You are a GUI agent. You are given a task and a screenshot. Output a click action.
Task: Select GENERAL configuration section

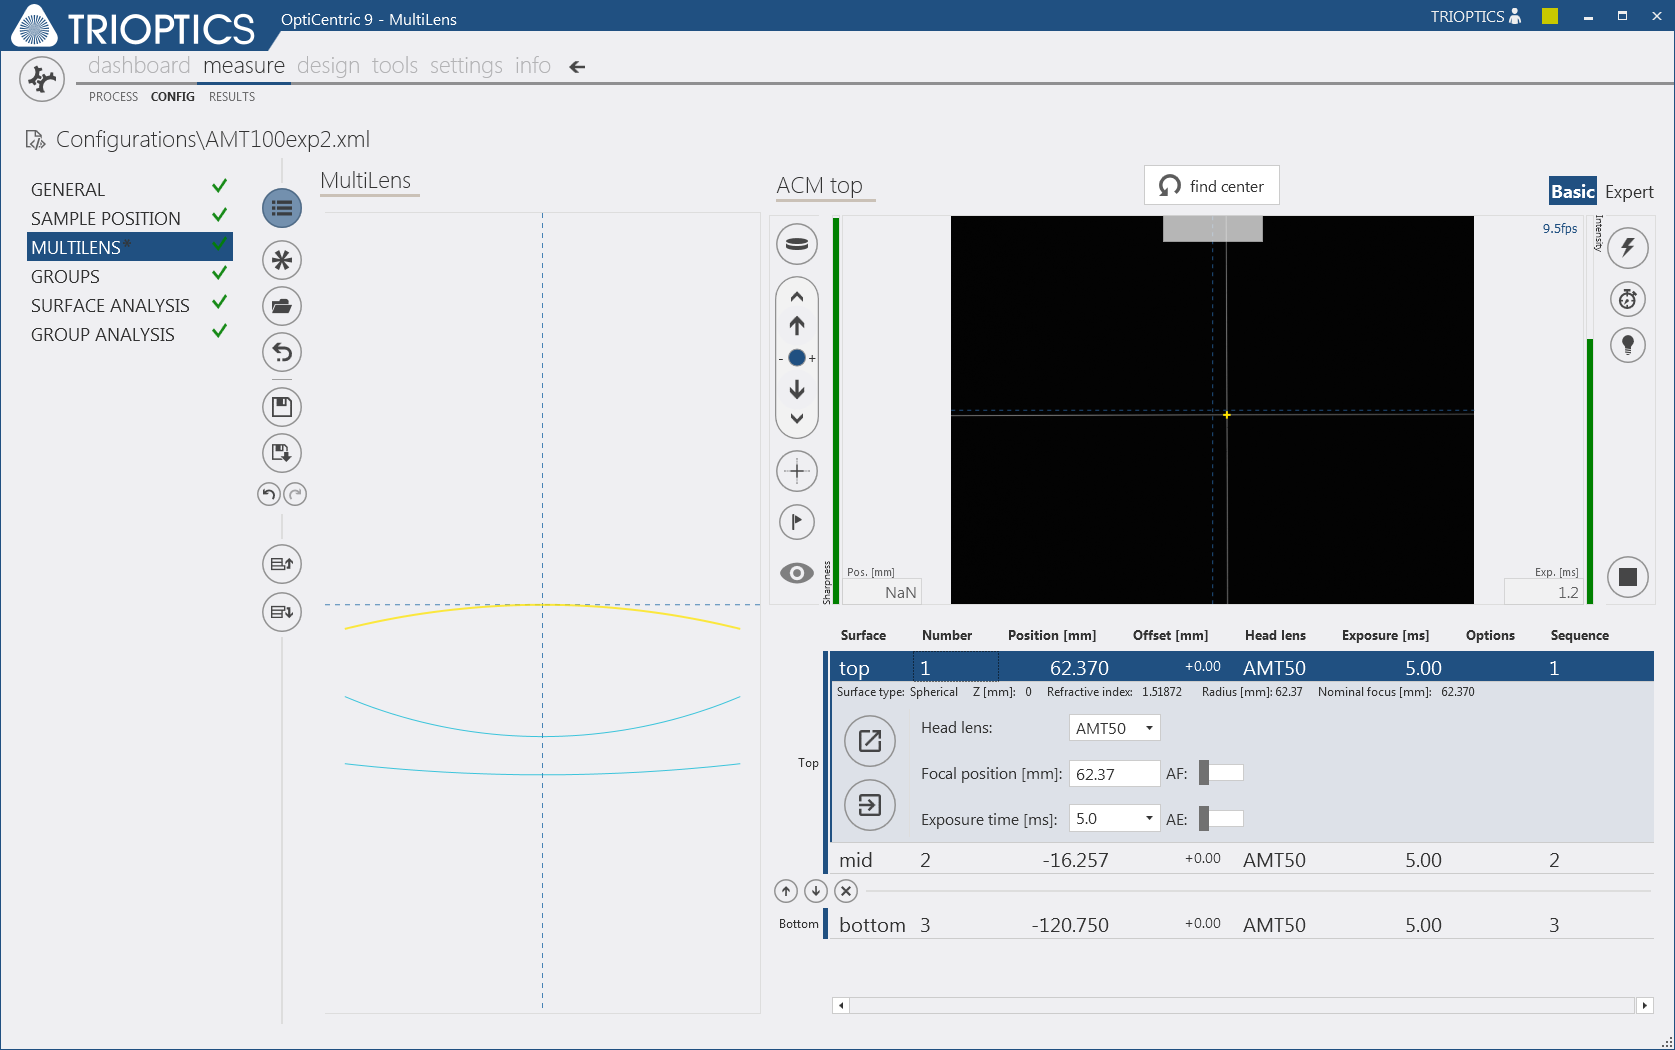129,189
